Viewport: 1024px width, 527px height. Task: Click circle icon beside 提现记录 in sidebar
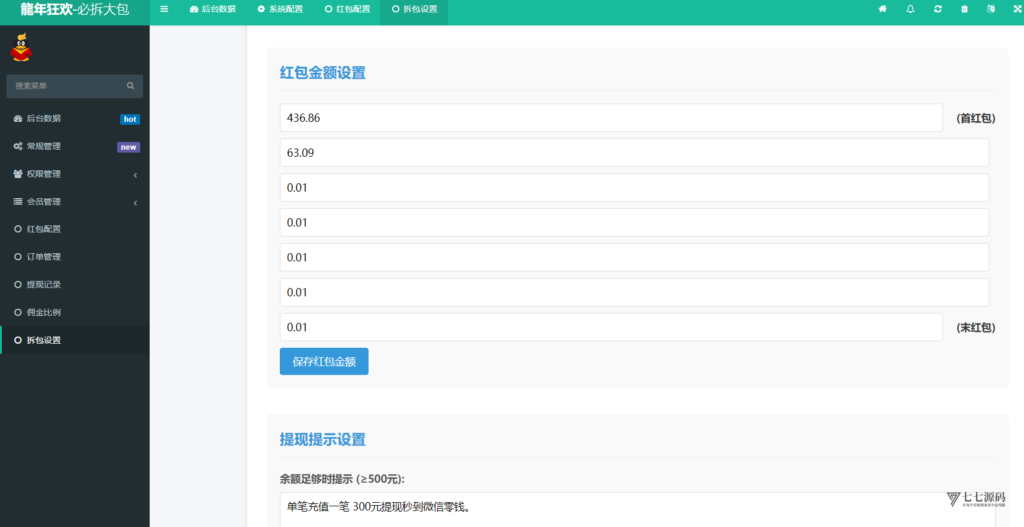tap(18, 285)
